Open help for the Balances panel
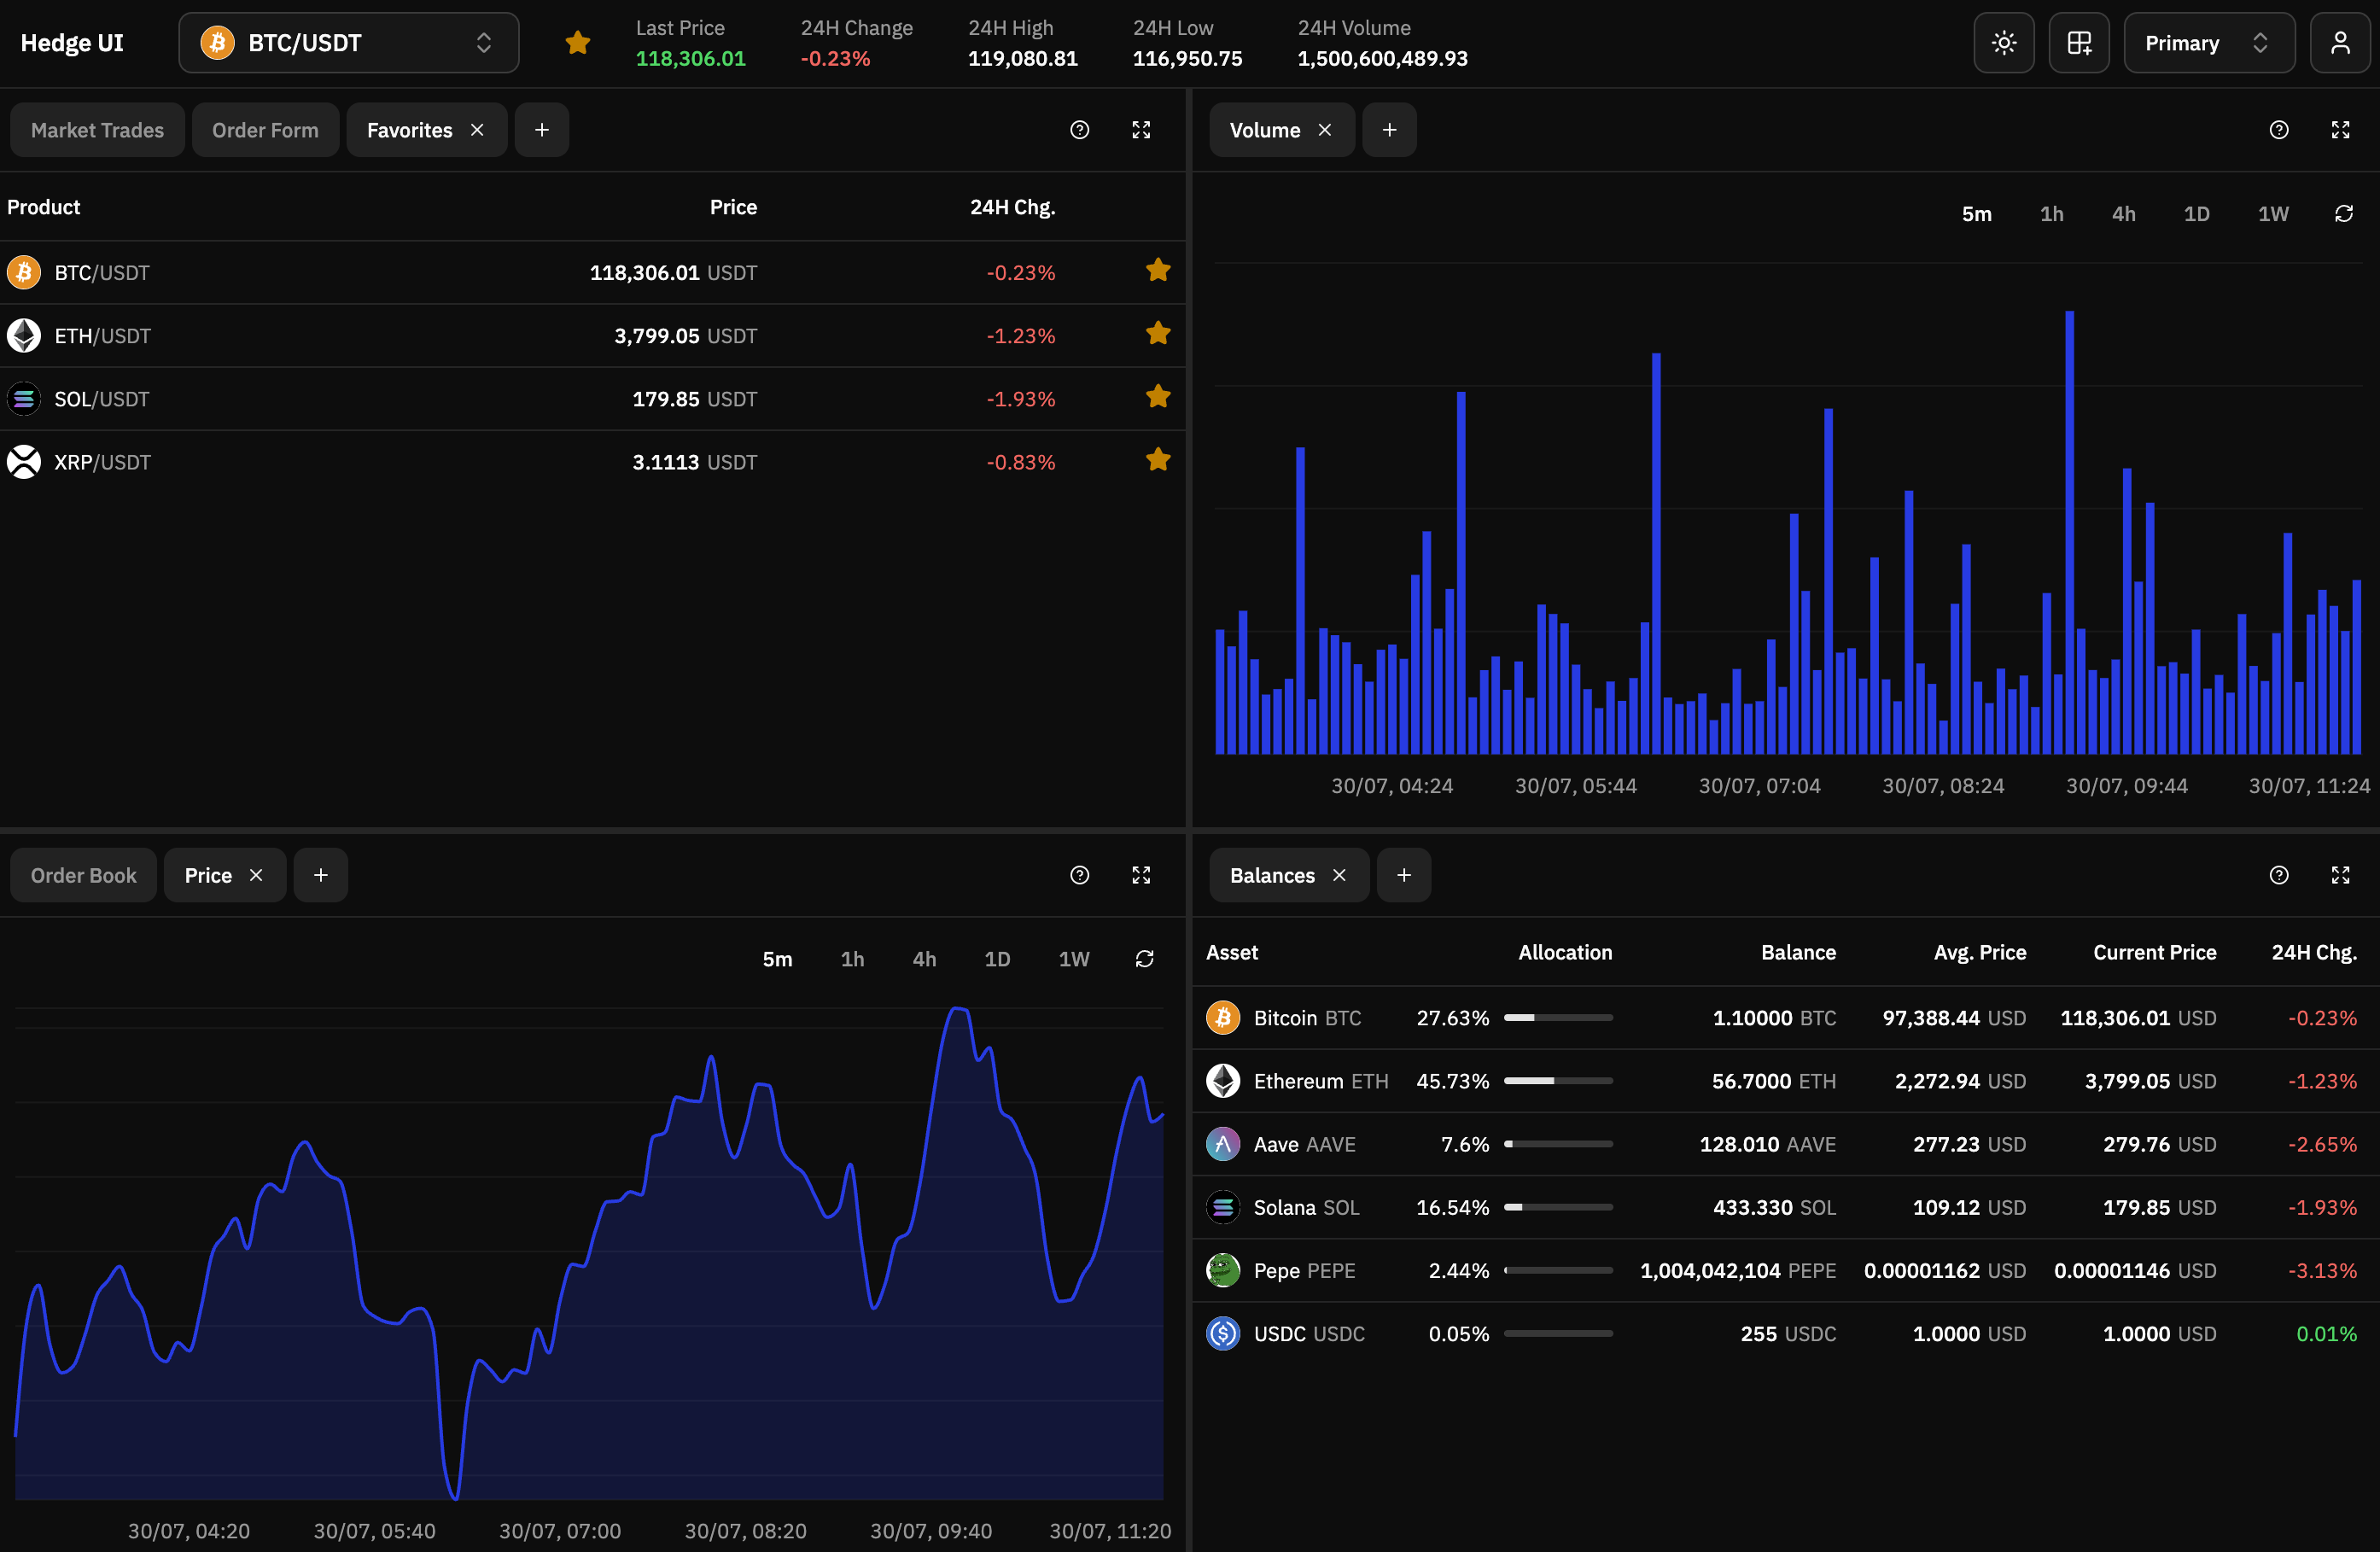The image size is (2380, 1552). [2278, 875]
